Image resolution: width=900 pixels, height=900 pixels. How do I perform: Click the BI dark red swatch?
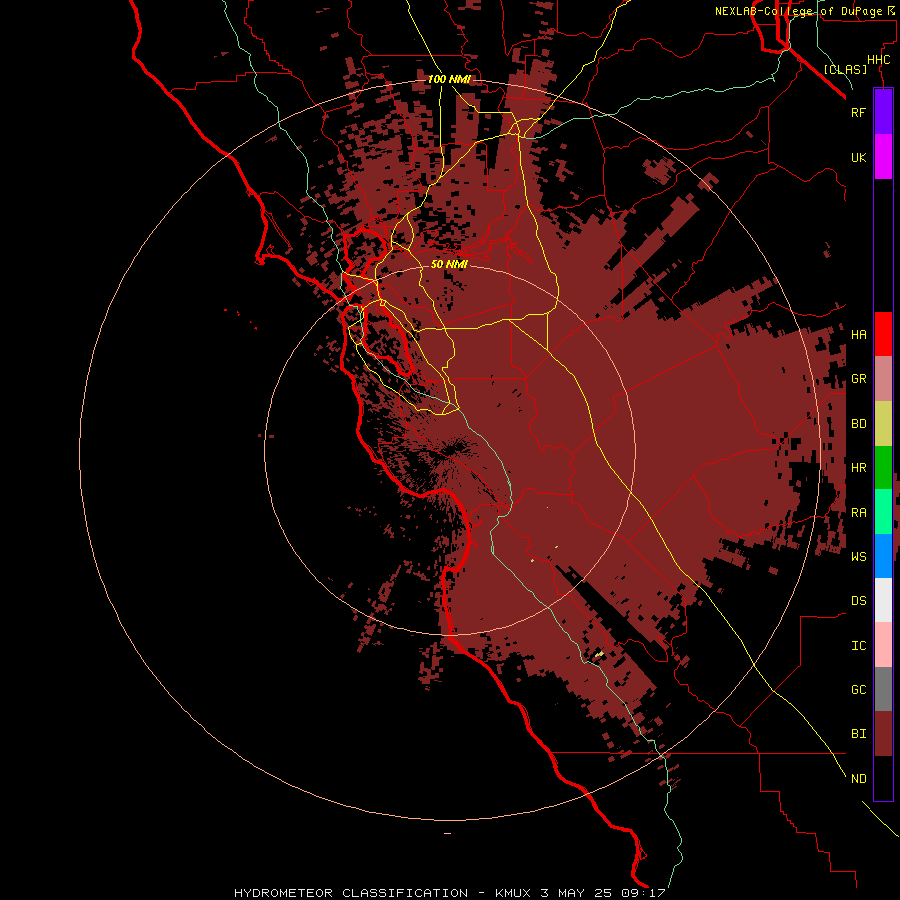pos(883,734)
